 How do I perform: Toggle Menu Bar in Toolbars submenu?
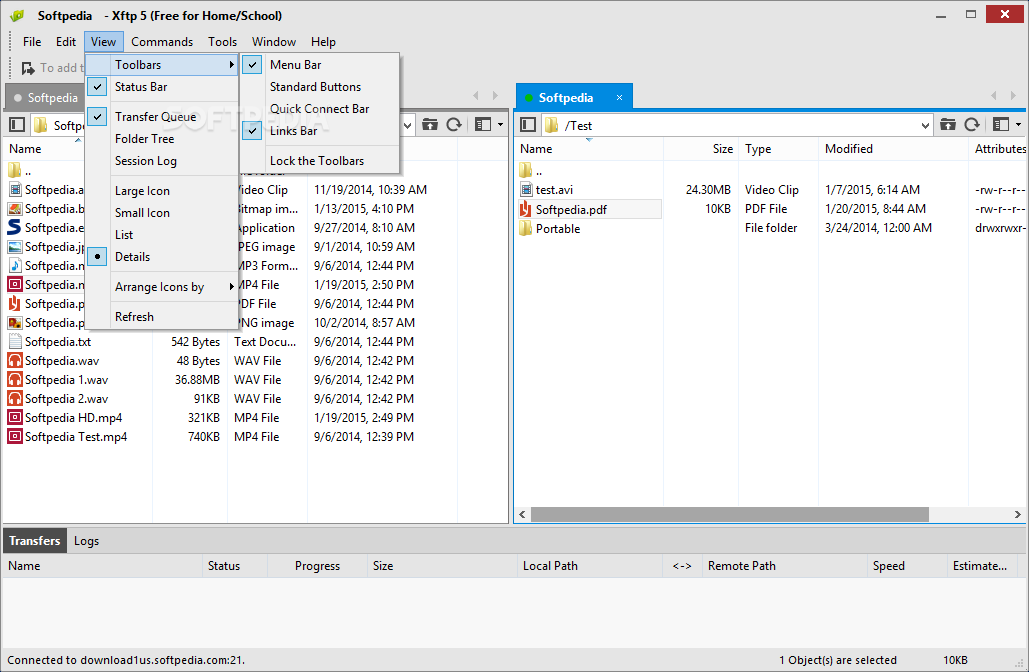(x=320, y=64)
